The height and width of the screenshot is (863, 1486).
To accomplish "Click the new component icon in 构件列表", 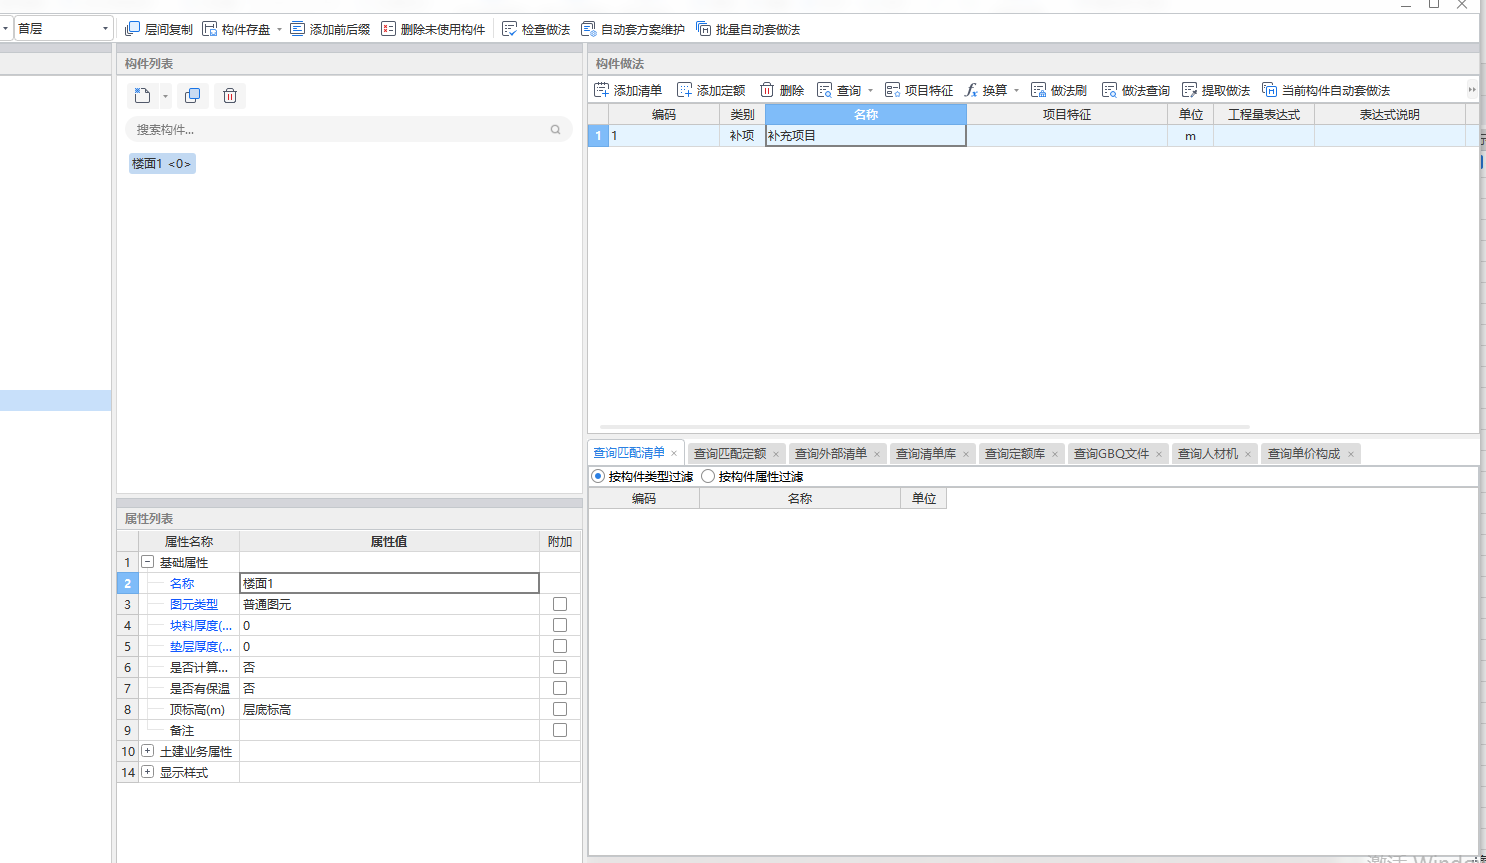I will [142, 95].
